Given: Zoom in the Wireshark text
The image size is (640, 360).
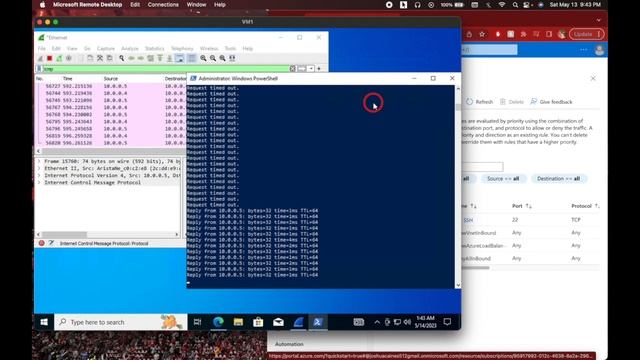Looking at the screenshot, I should 203,58.
